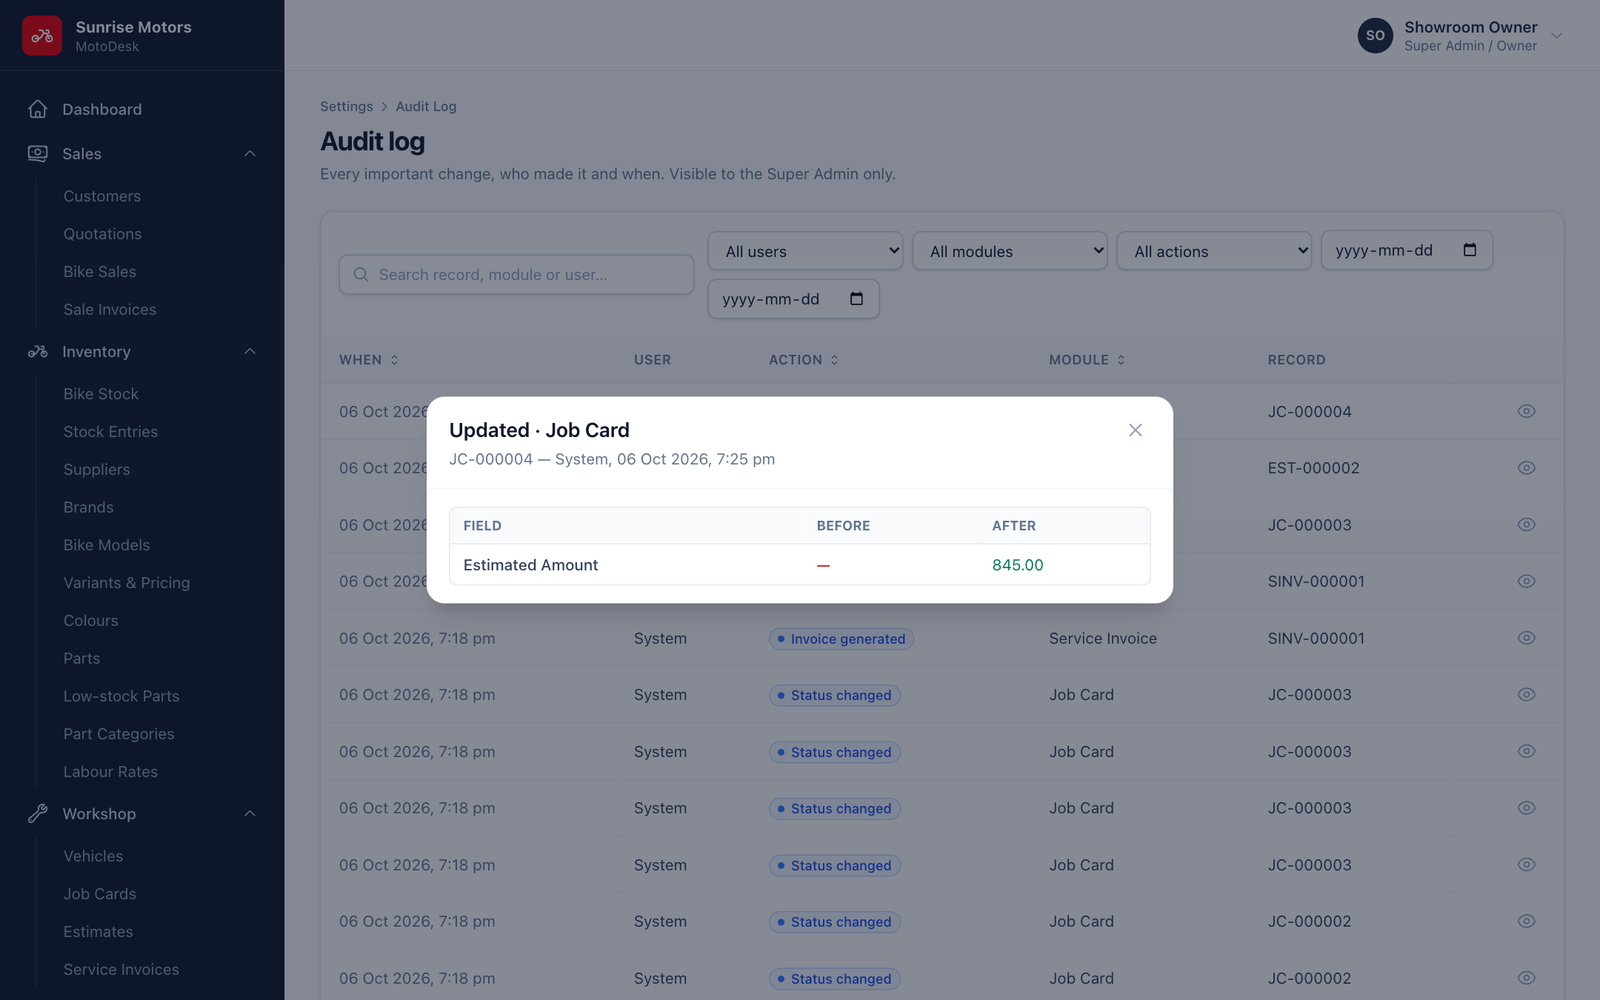Screen dimensions: 1600x1000
Task: Open the All users filter dropdown
Action: tap(805, 251)
